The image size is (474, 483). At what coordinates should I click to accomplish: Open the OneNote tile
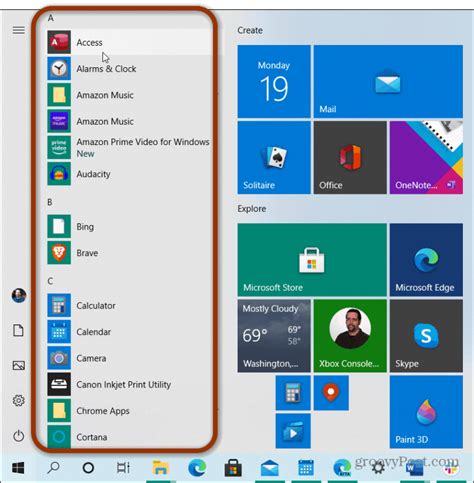426,157
